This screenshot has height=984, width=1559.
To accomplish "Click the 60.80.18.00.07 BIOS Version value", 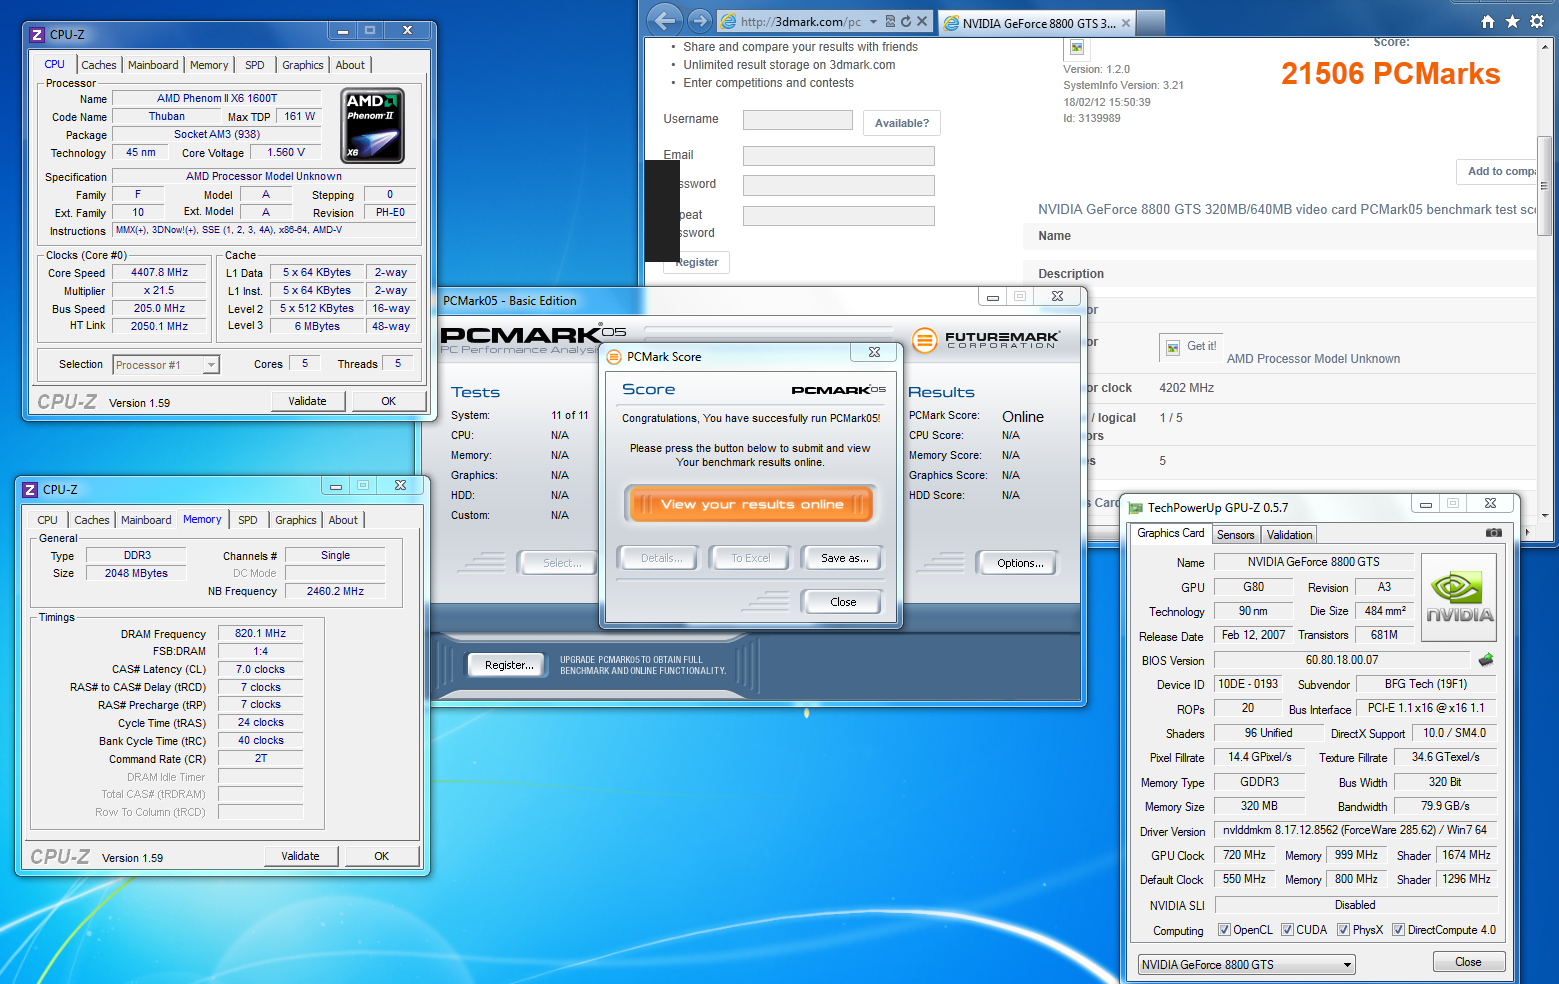I will coord(1341,660).
